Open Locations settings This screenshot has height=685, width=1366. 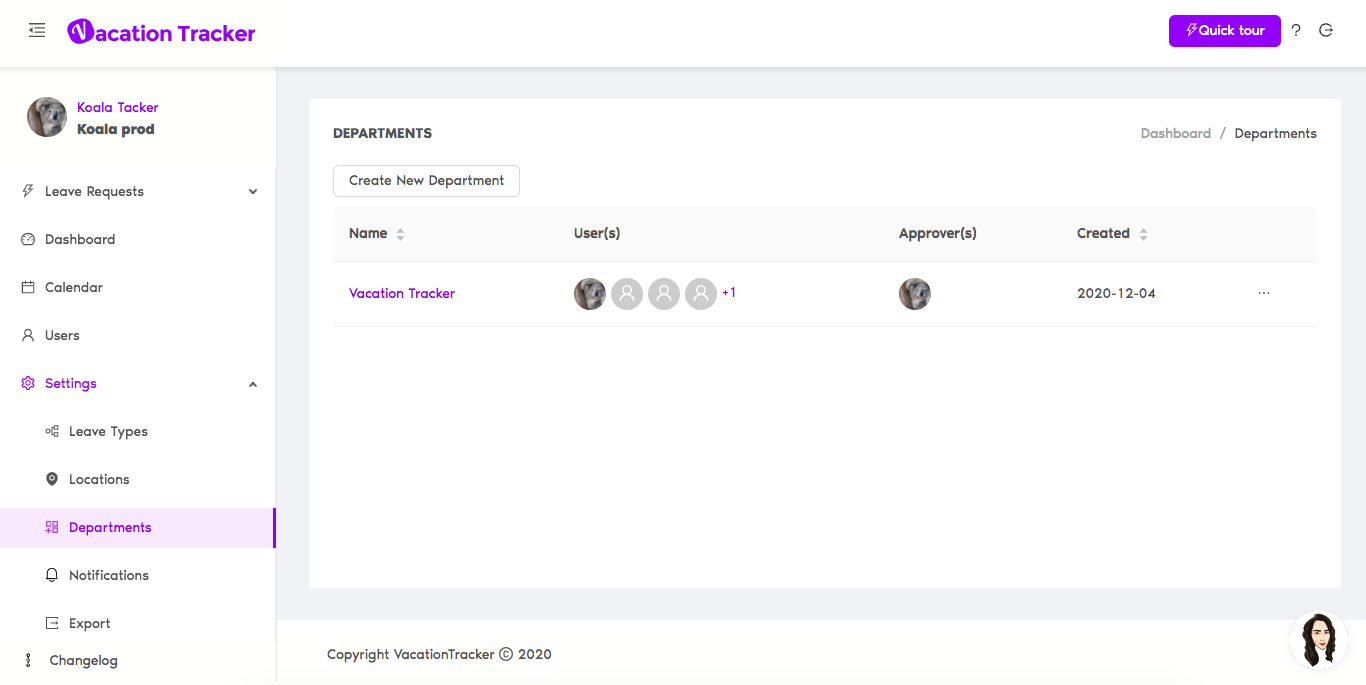(x=138, y=479)
